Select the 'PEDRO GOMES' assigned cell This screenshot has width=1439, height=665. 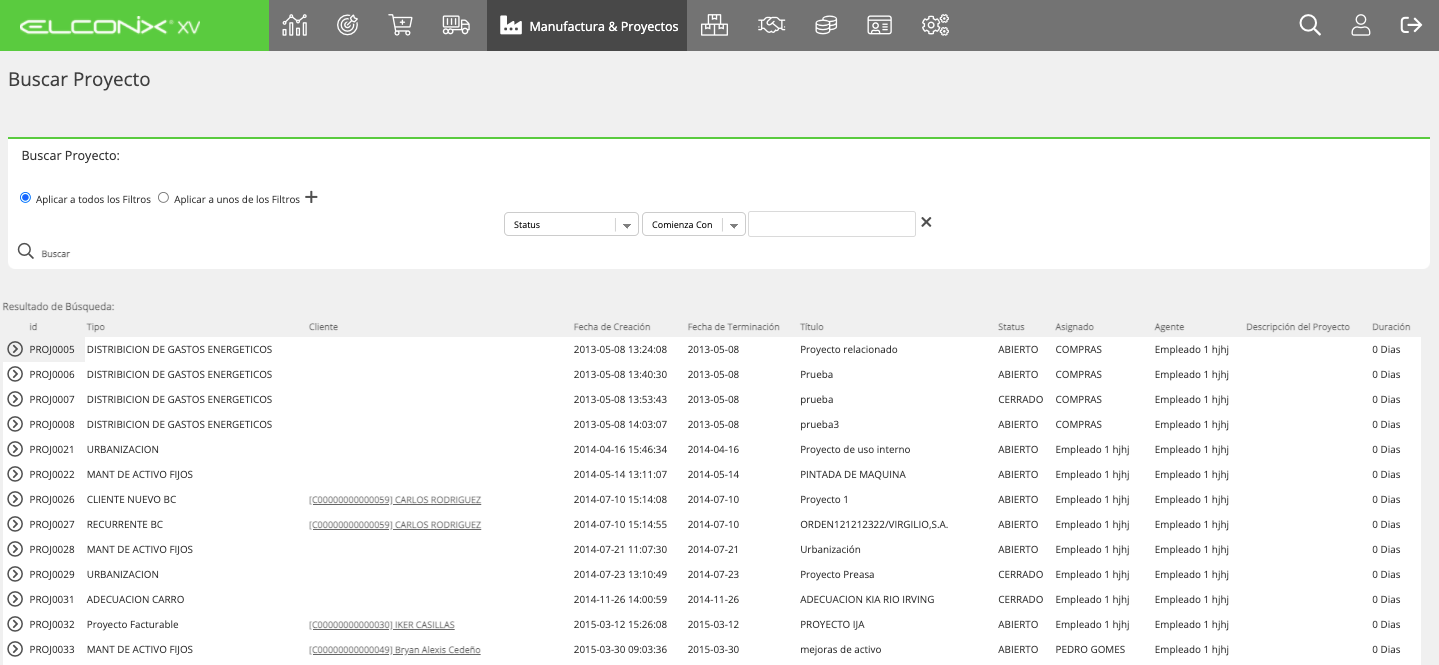tap(1090, 650)
